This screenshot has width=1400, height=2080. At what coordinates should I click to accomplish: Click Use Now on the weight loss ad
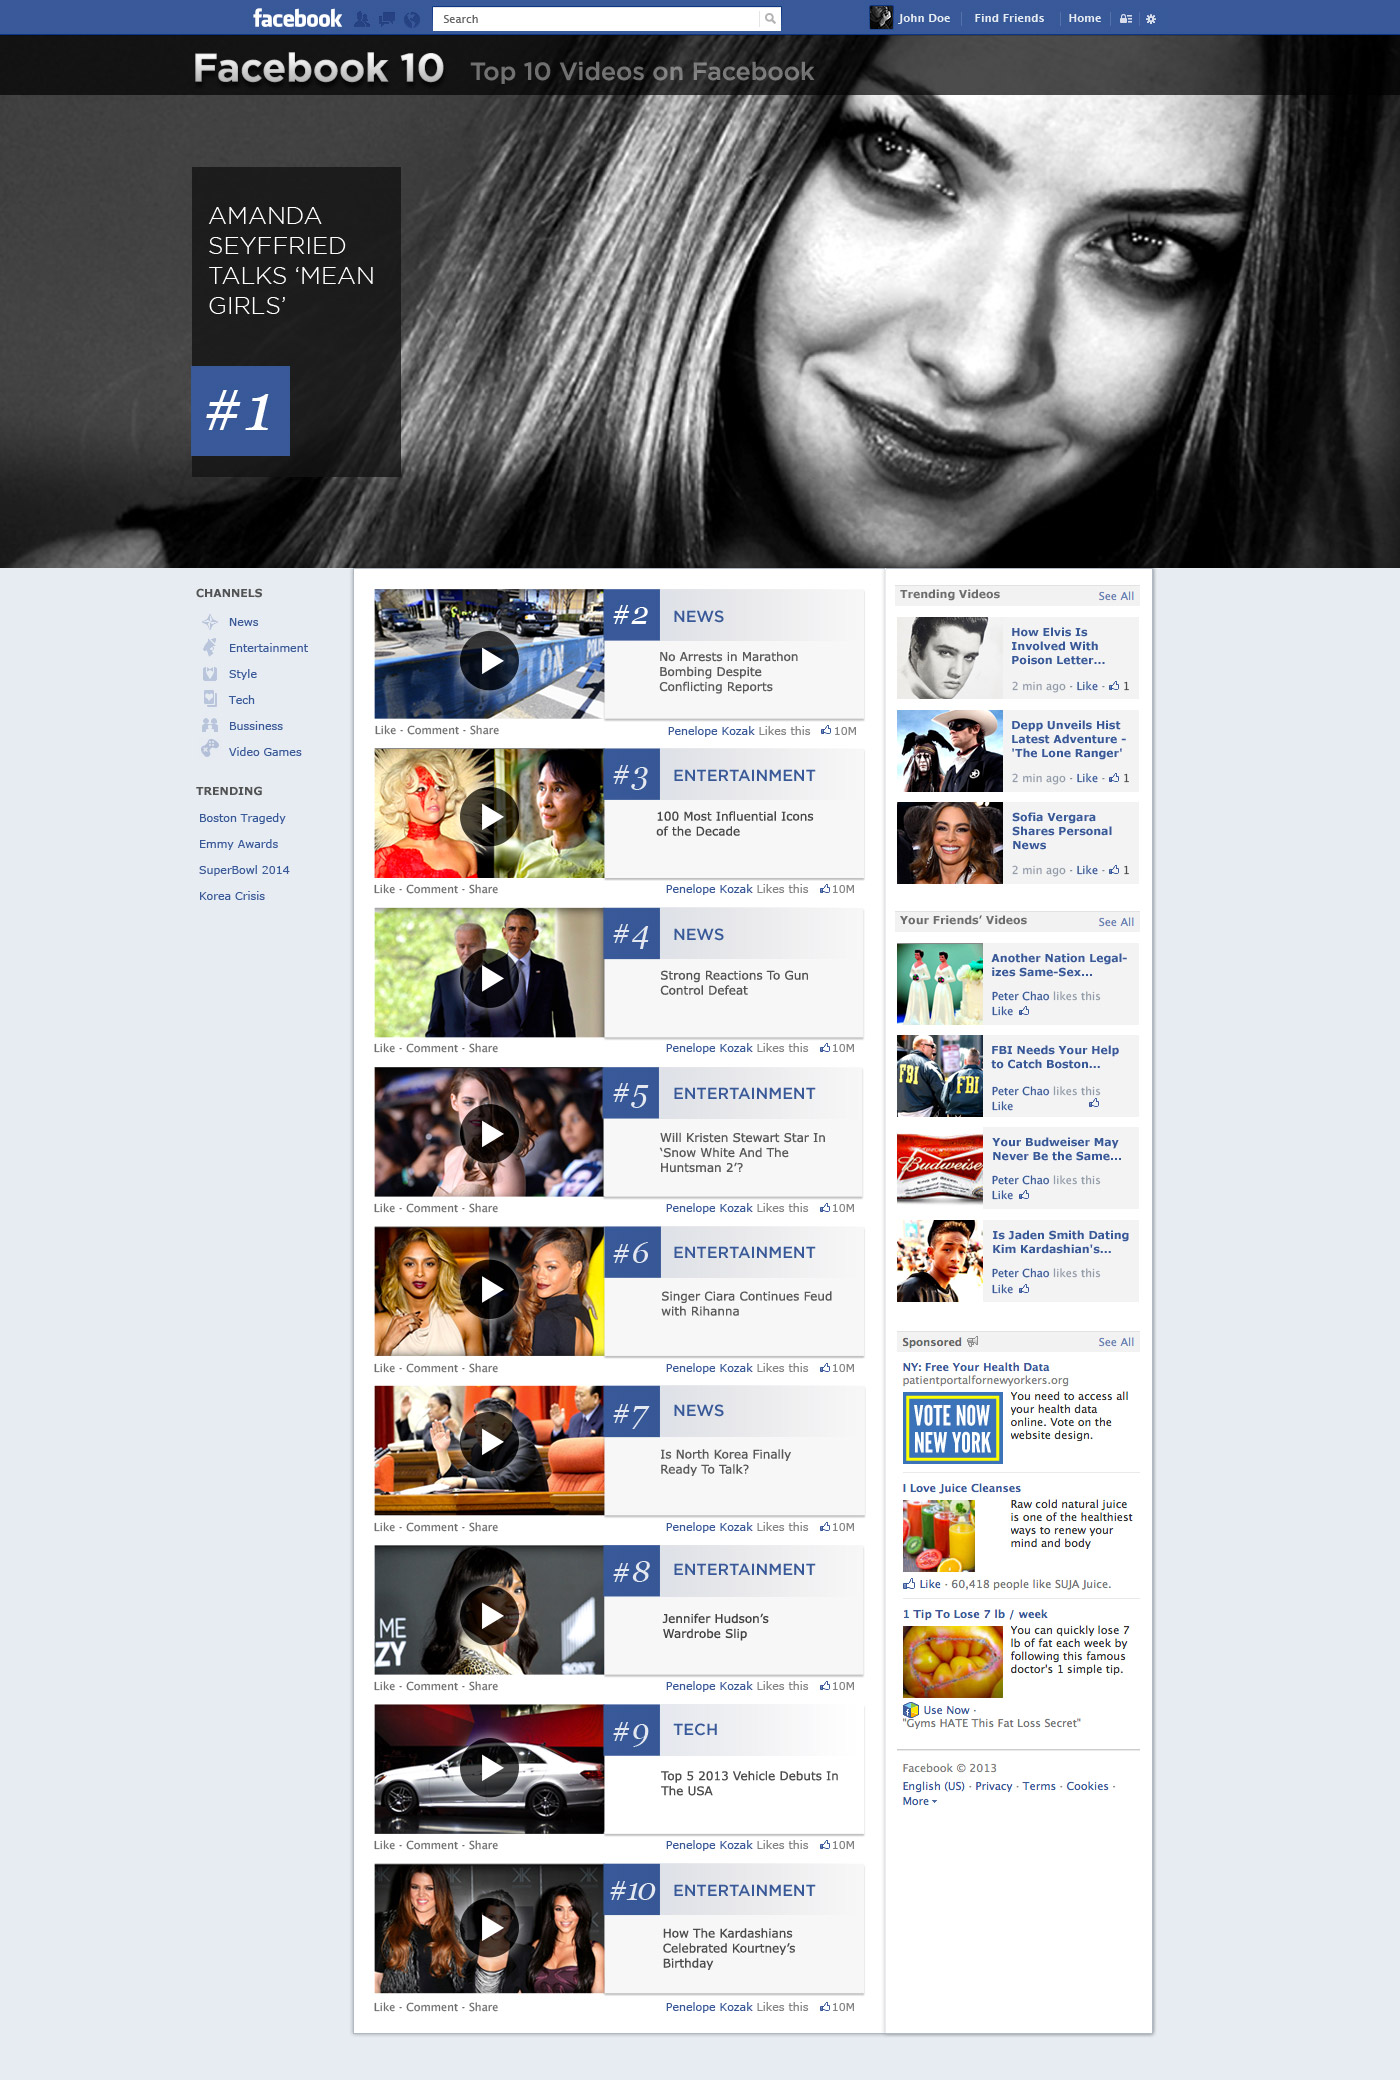coord(946,1710)
